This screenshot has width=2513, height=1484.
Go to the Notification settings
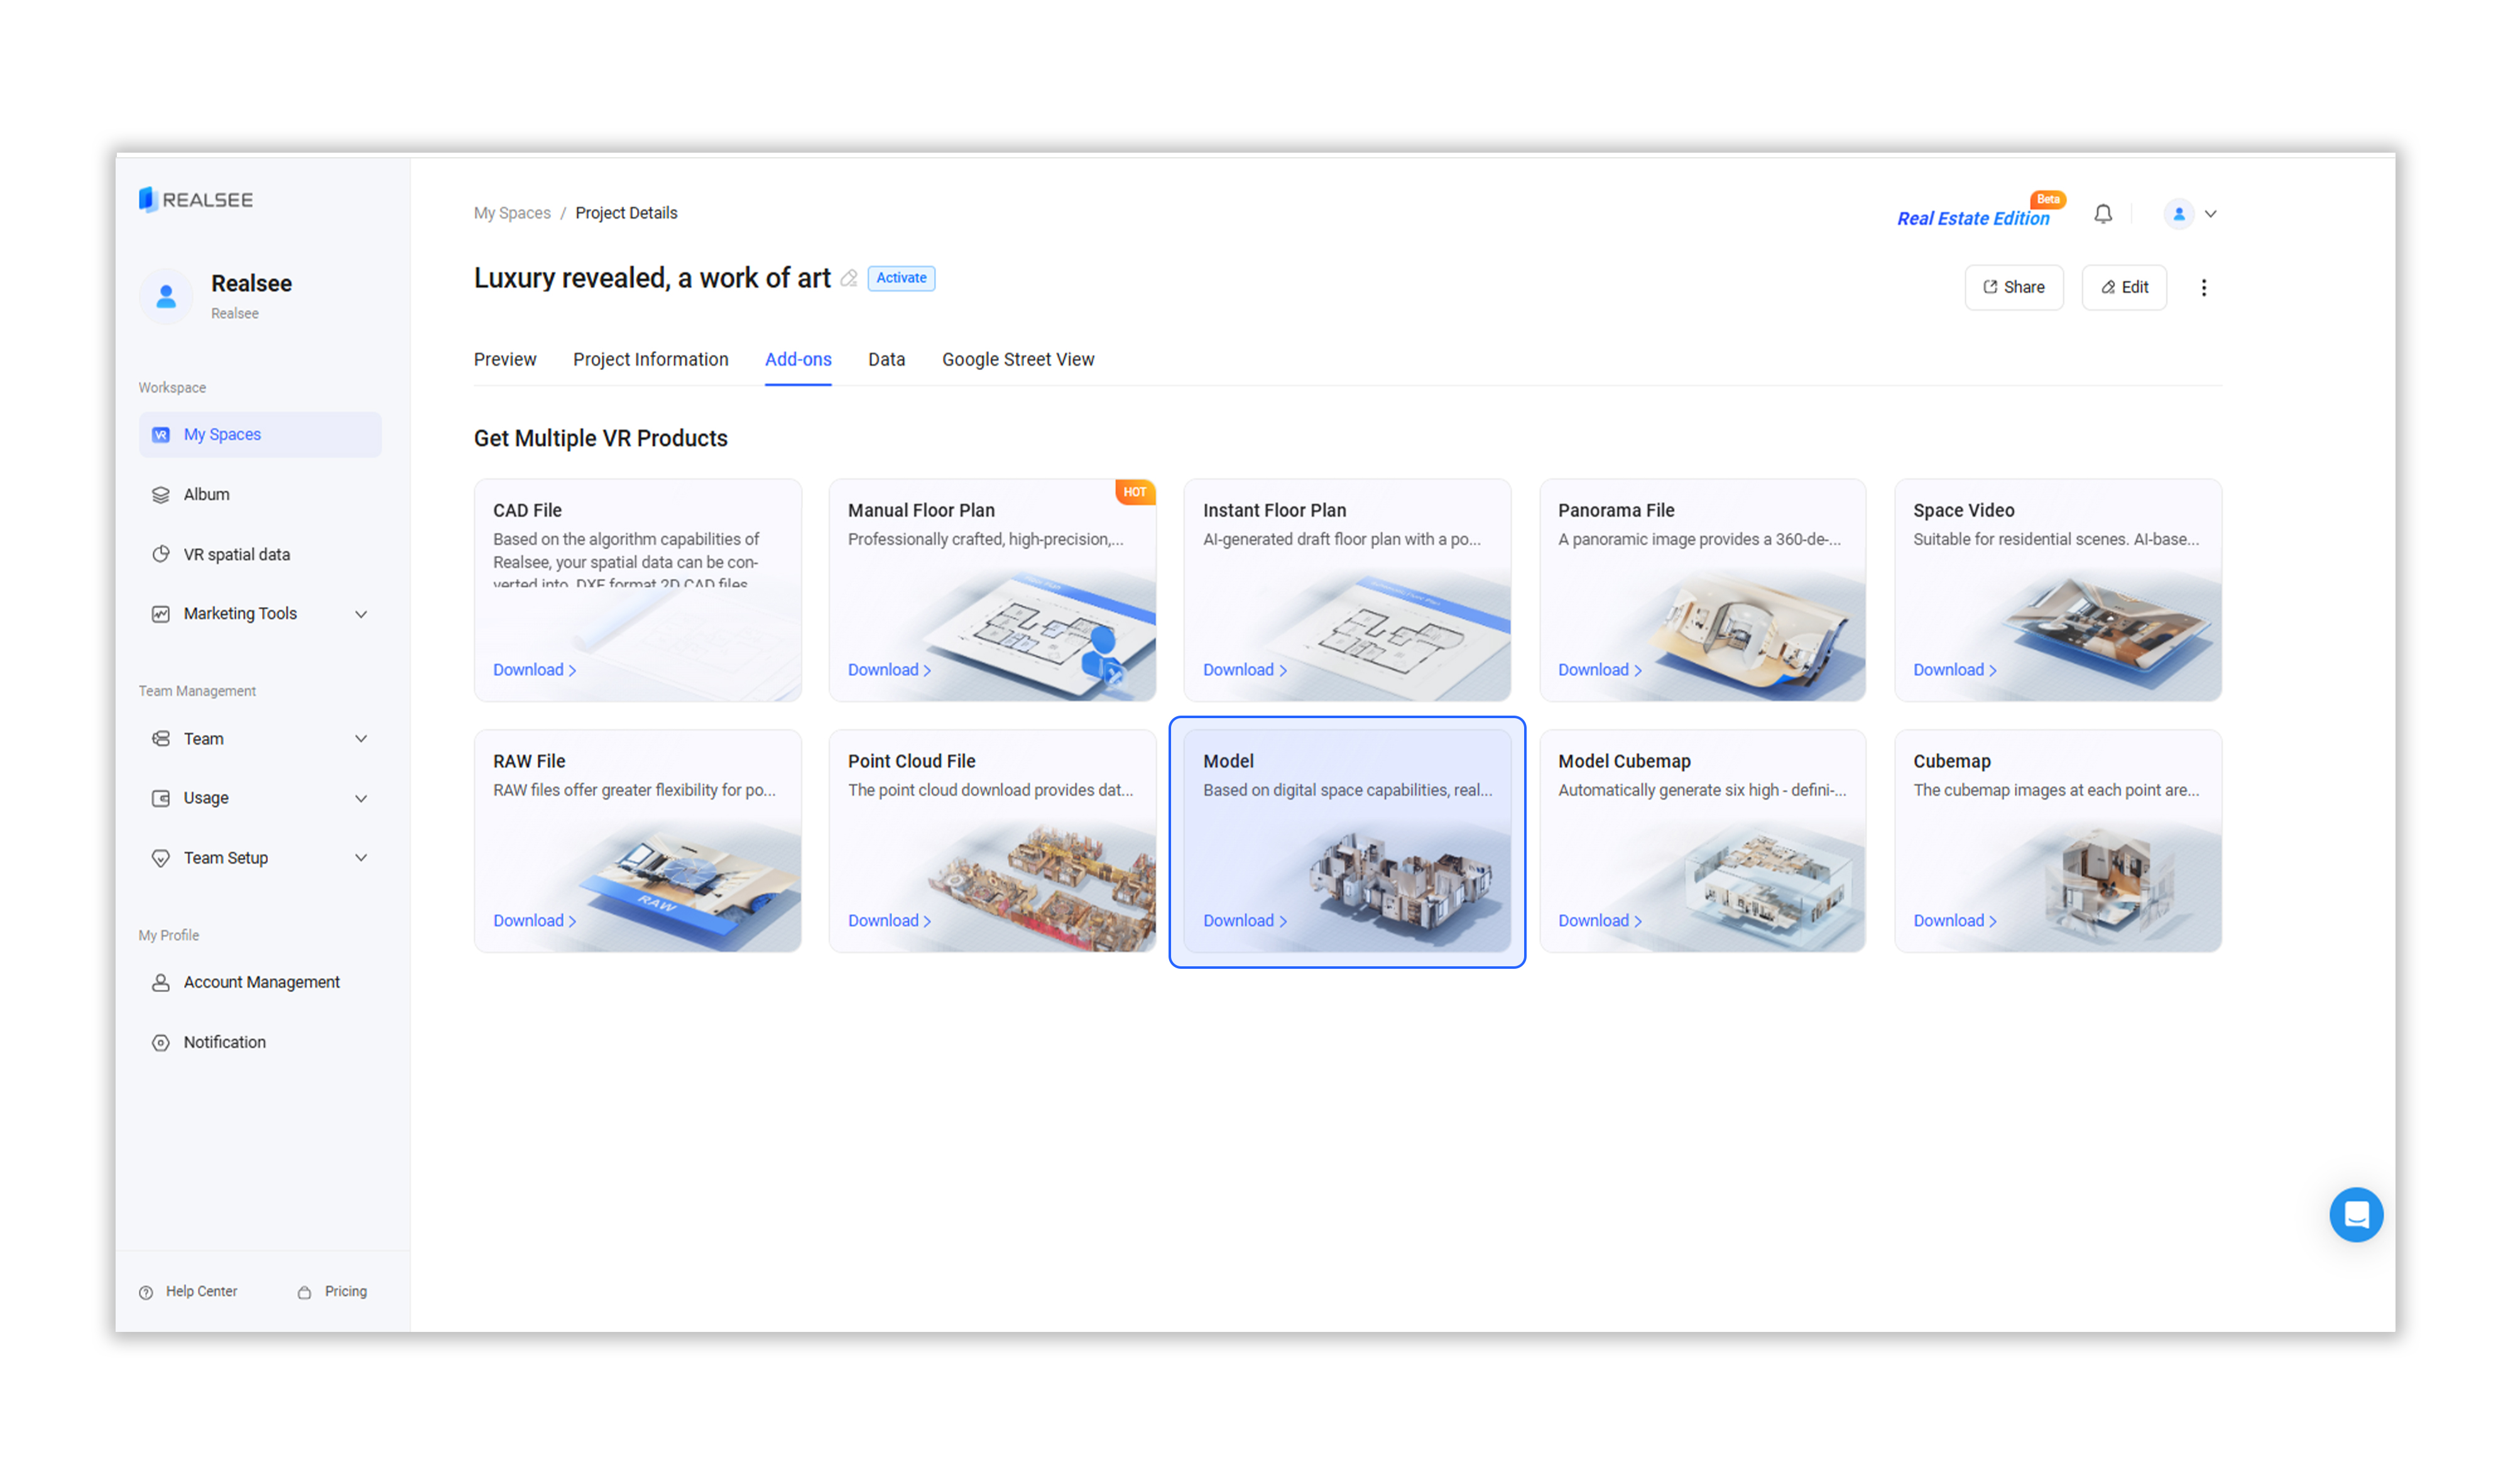[x=224, y=1042]
